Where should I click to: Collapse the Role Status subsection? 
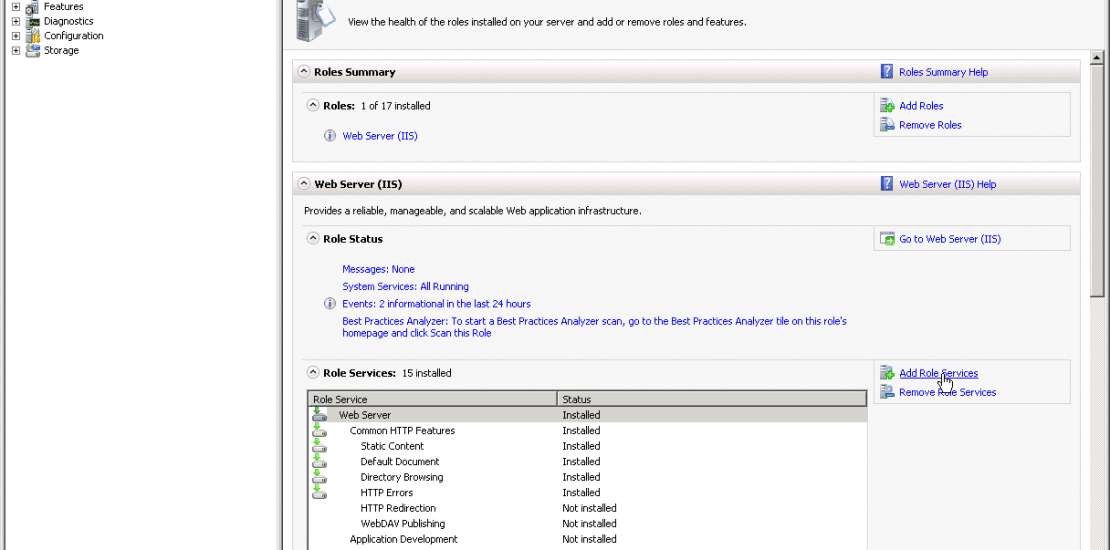[313, 239]
